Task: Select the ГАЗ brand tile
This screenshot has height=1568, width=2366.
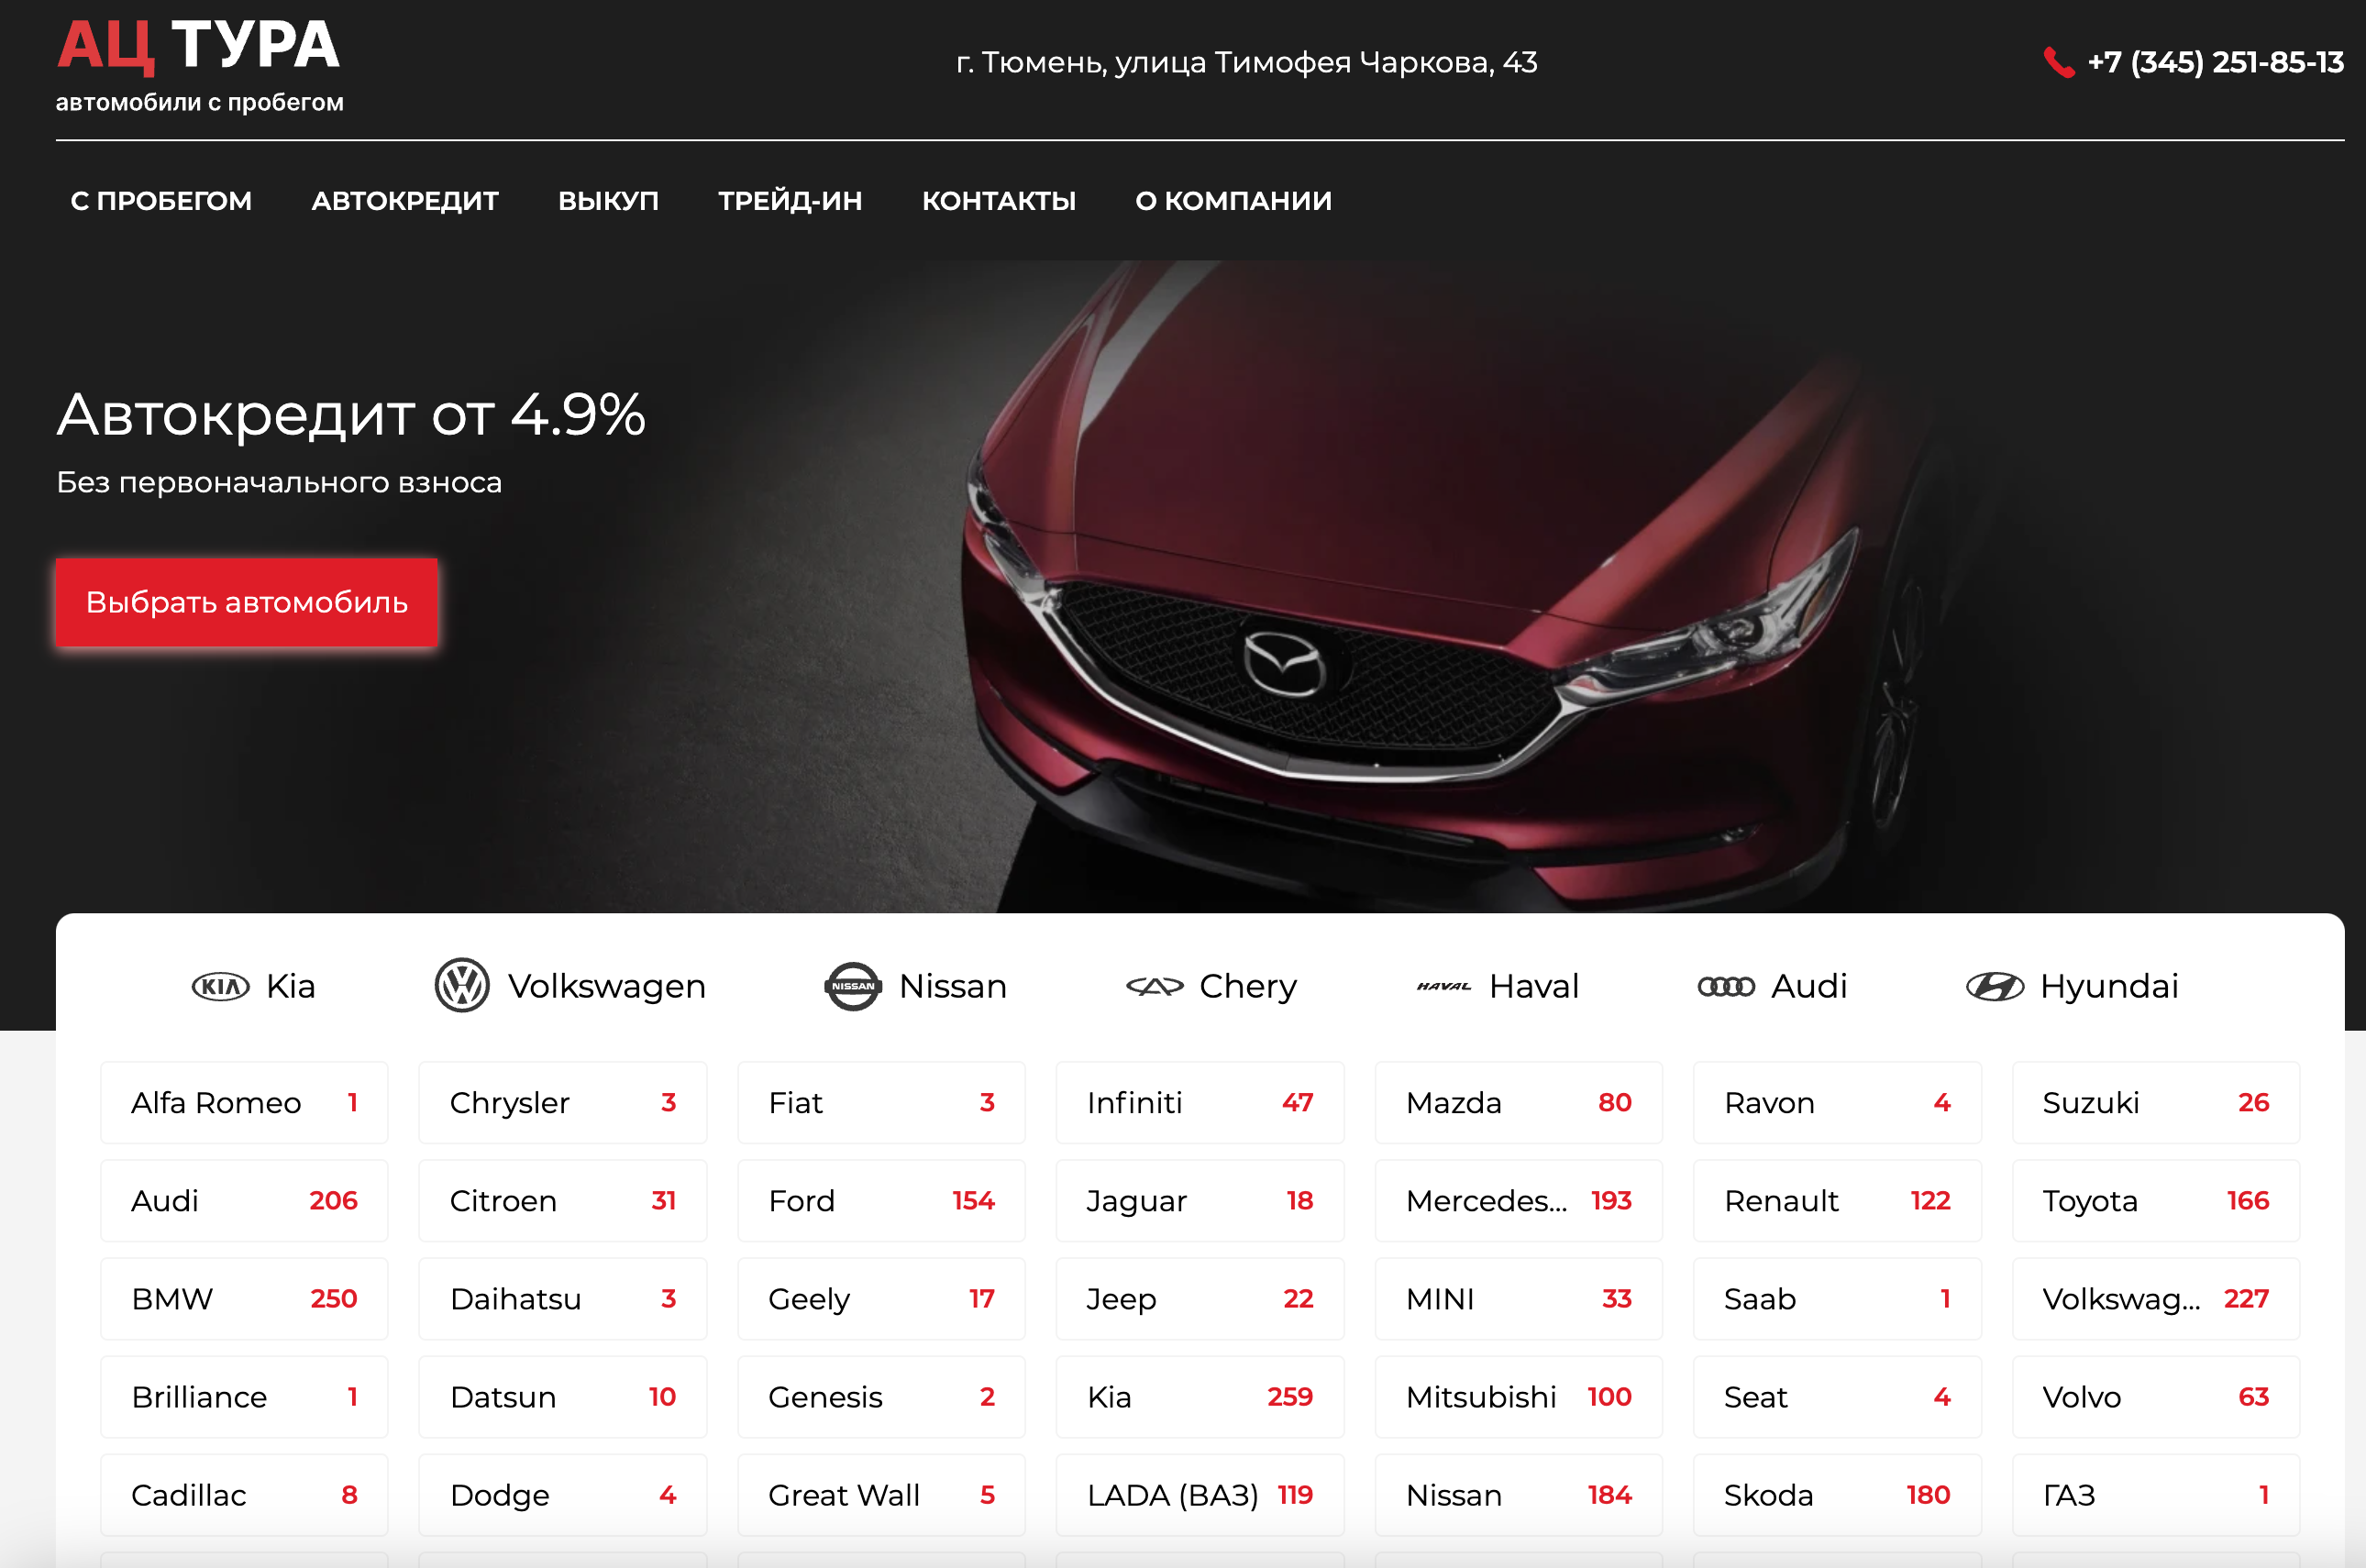Action: 2156,1494
